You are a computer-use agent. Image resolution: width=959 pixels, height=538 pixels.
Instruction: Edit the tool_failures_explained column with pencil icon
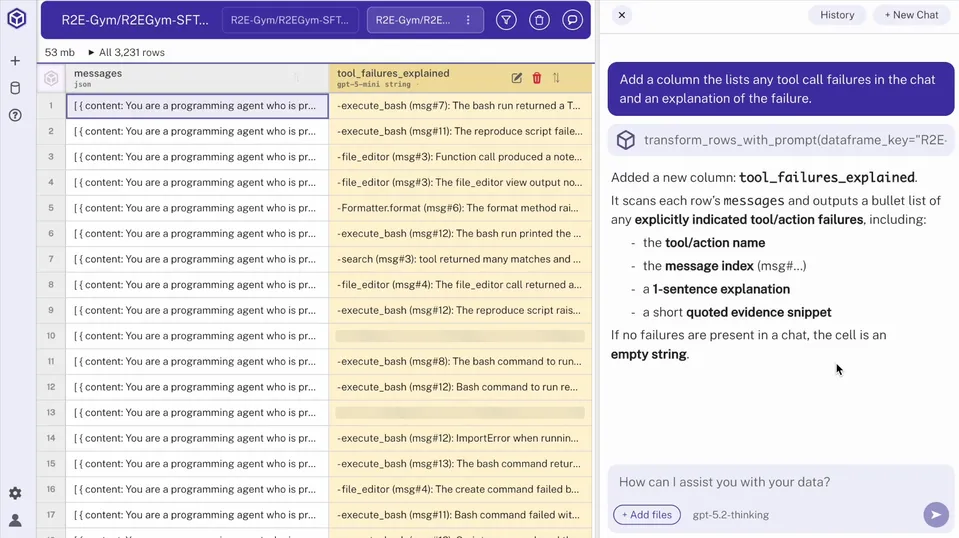point(516,78)
